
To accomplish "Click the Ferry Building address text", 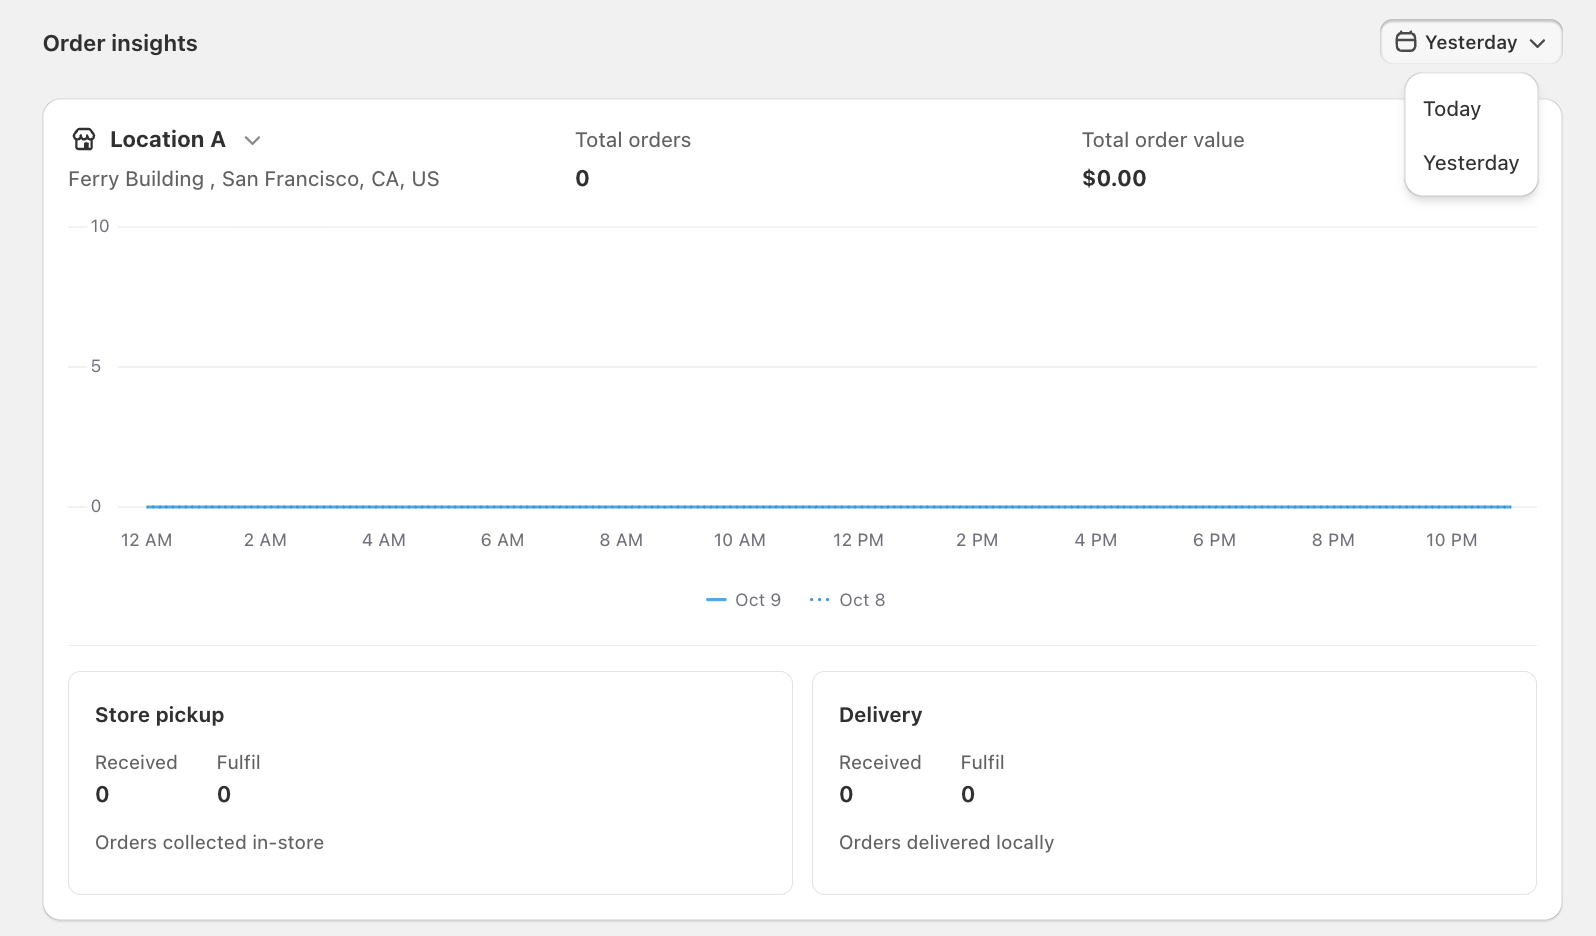I will tap(254, 179).
